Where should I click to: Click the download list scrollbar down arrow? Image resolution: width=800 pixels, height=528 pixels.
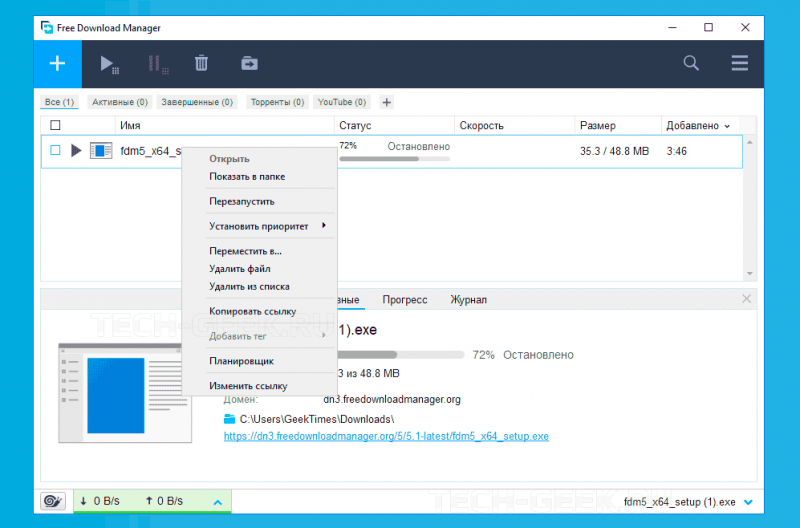[749, 274]
